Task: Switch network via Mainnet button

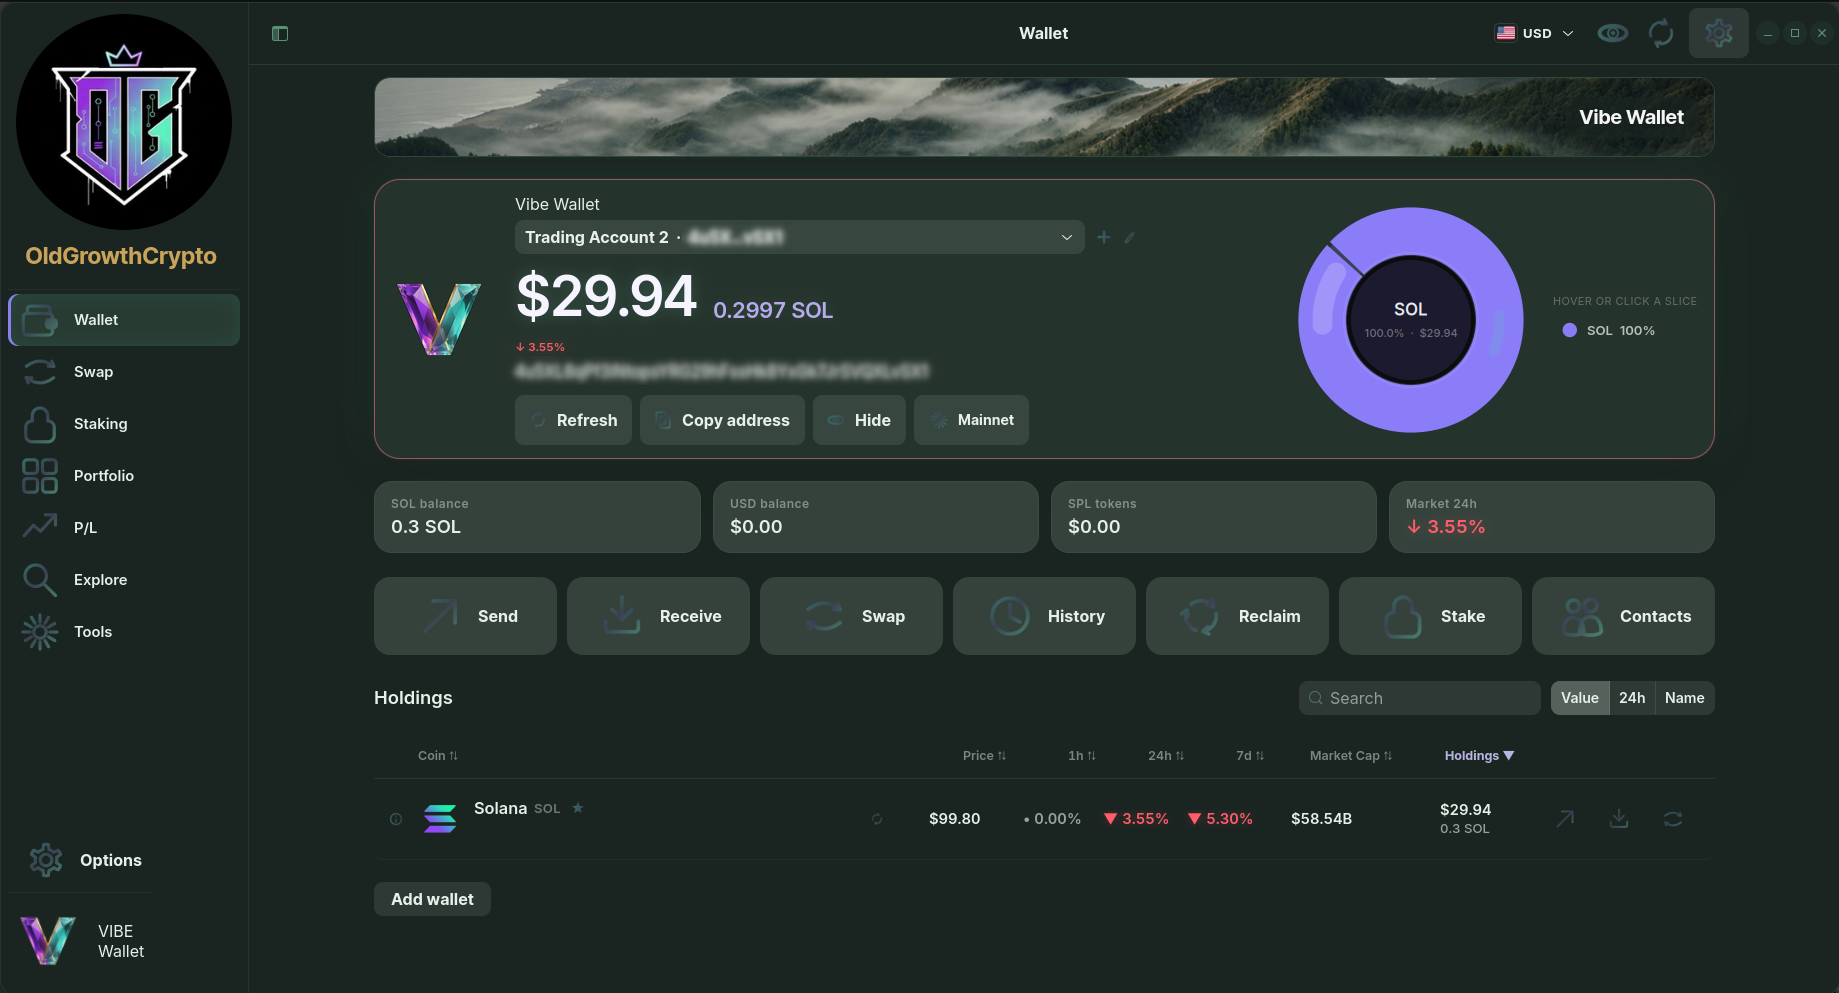Action: click(971, 420)
